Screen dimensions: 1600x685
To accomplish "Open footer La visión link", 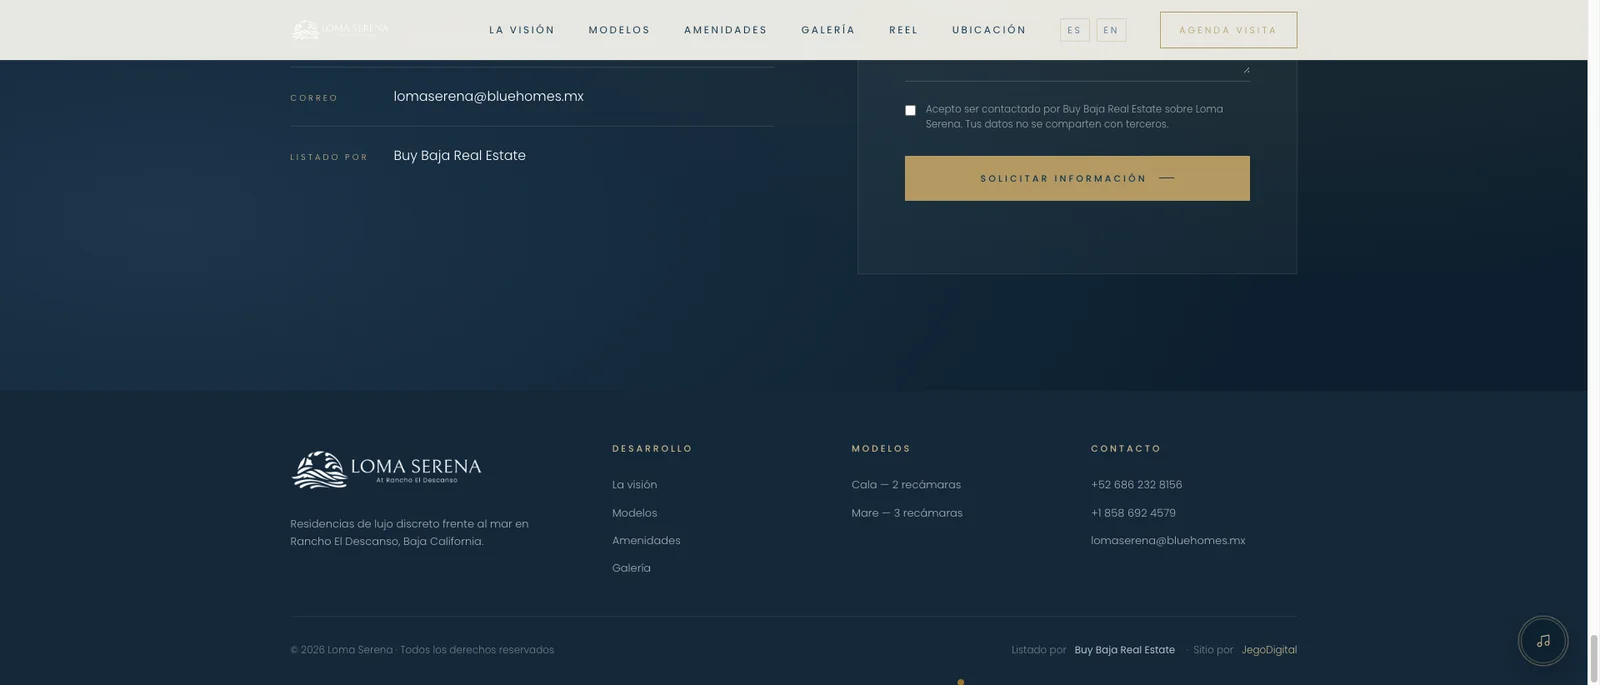I will [634, 485].
